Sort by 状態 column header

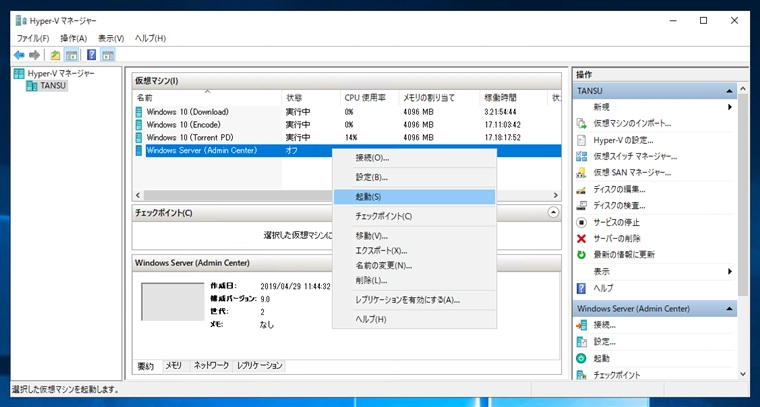tap(311, 98)
